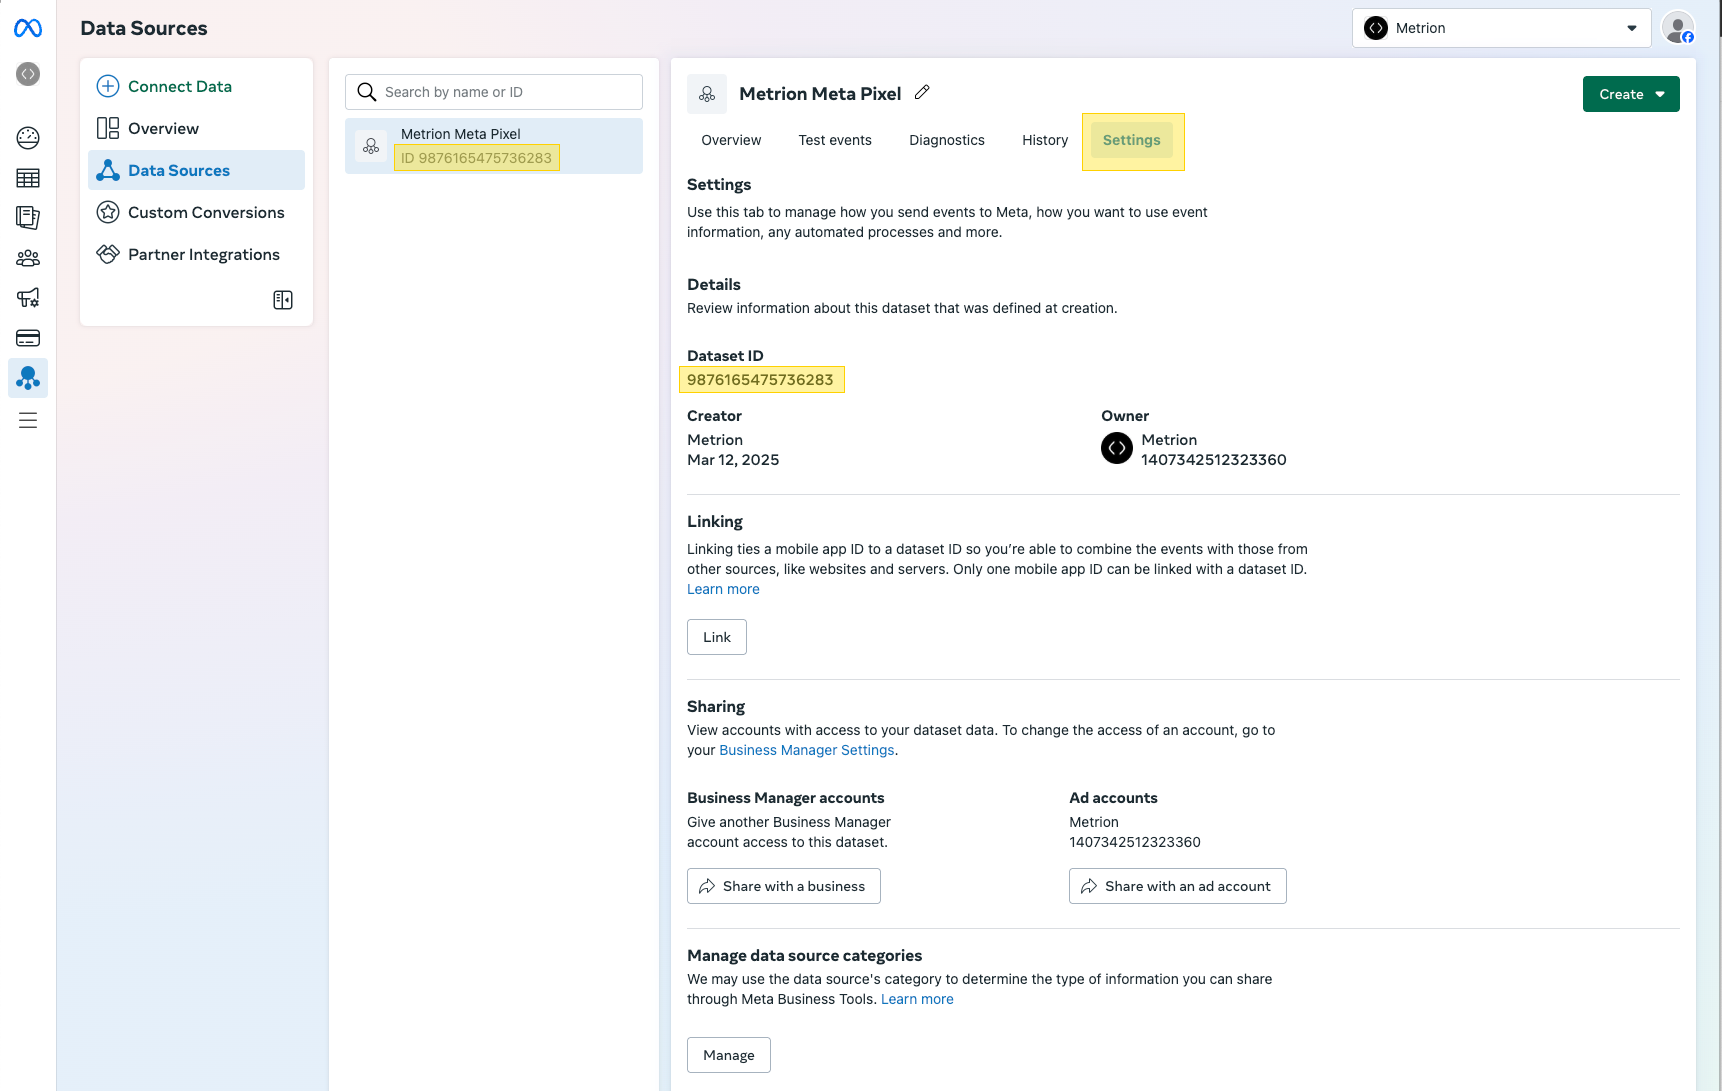This screenshot has width=1722, height=1091.
Task: Open the credit card billing icon
Action: click(28, 338)
